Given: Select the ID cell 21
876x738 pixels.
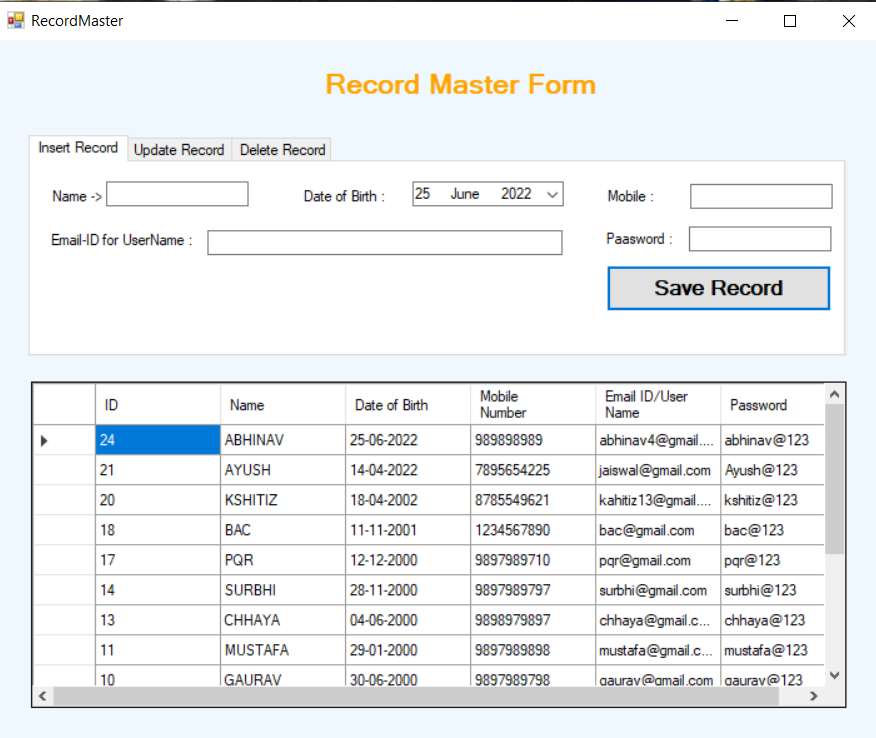Looking at the screenshot, I should (158, 470).
